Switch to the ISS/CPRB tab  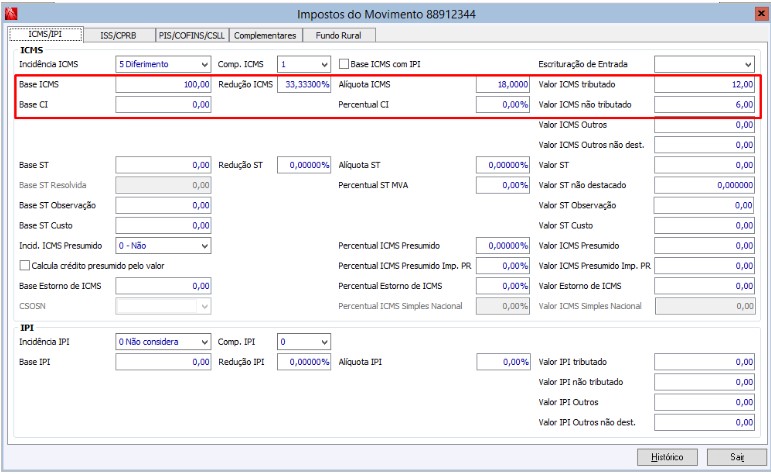pos(119,35)
